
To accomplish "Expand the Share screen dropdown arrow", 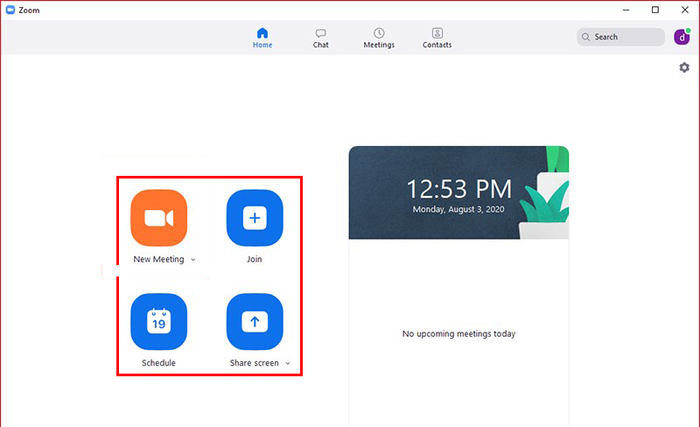I will [288, 363].
